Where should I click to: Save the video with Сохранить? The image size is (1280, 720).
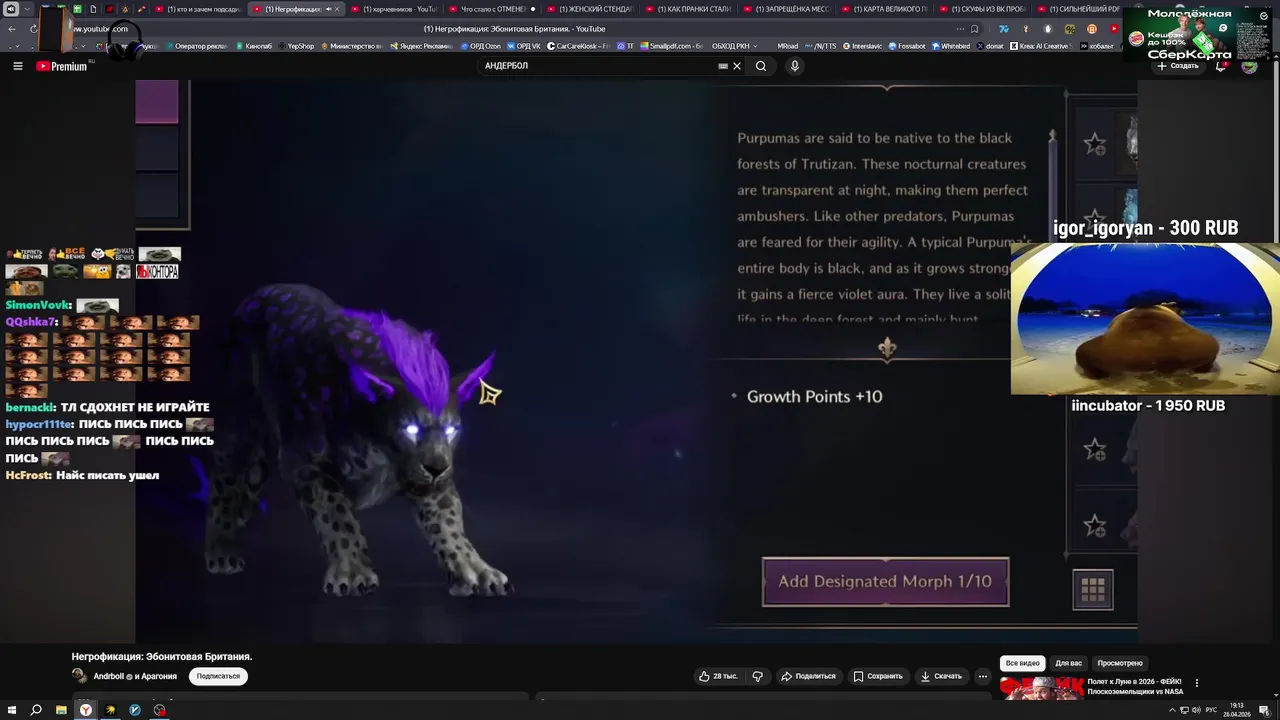pos(878,676)
